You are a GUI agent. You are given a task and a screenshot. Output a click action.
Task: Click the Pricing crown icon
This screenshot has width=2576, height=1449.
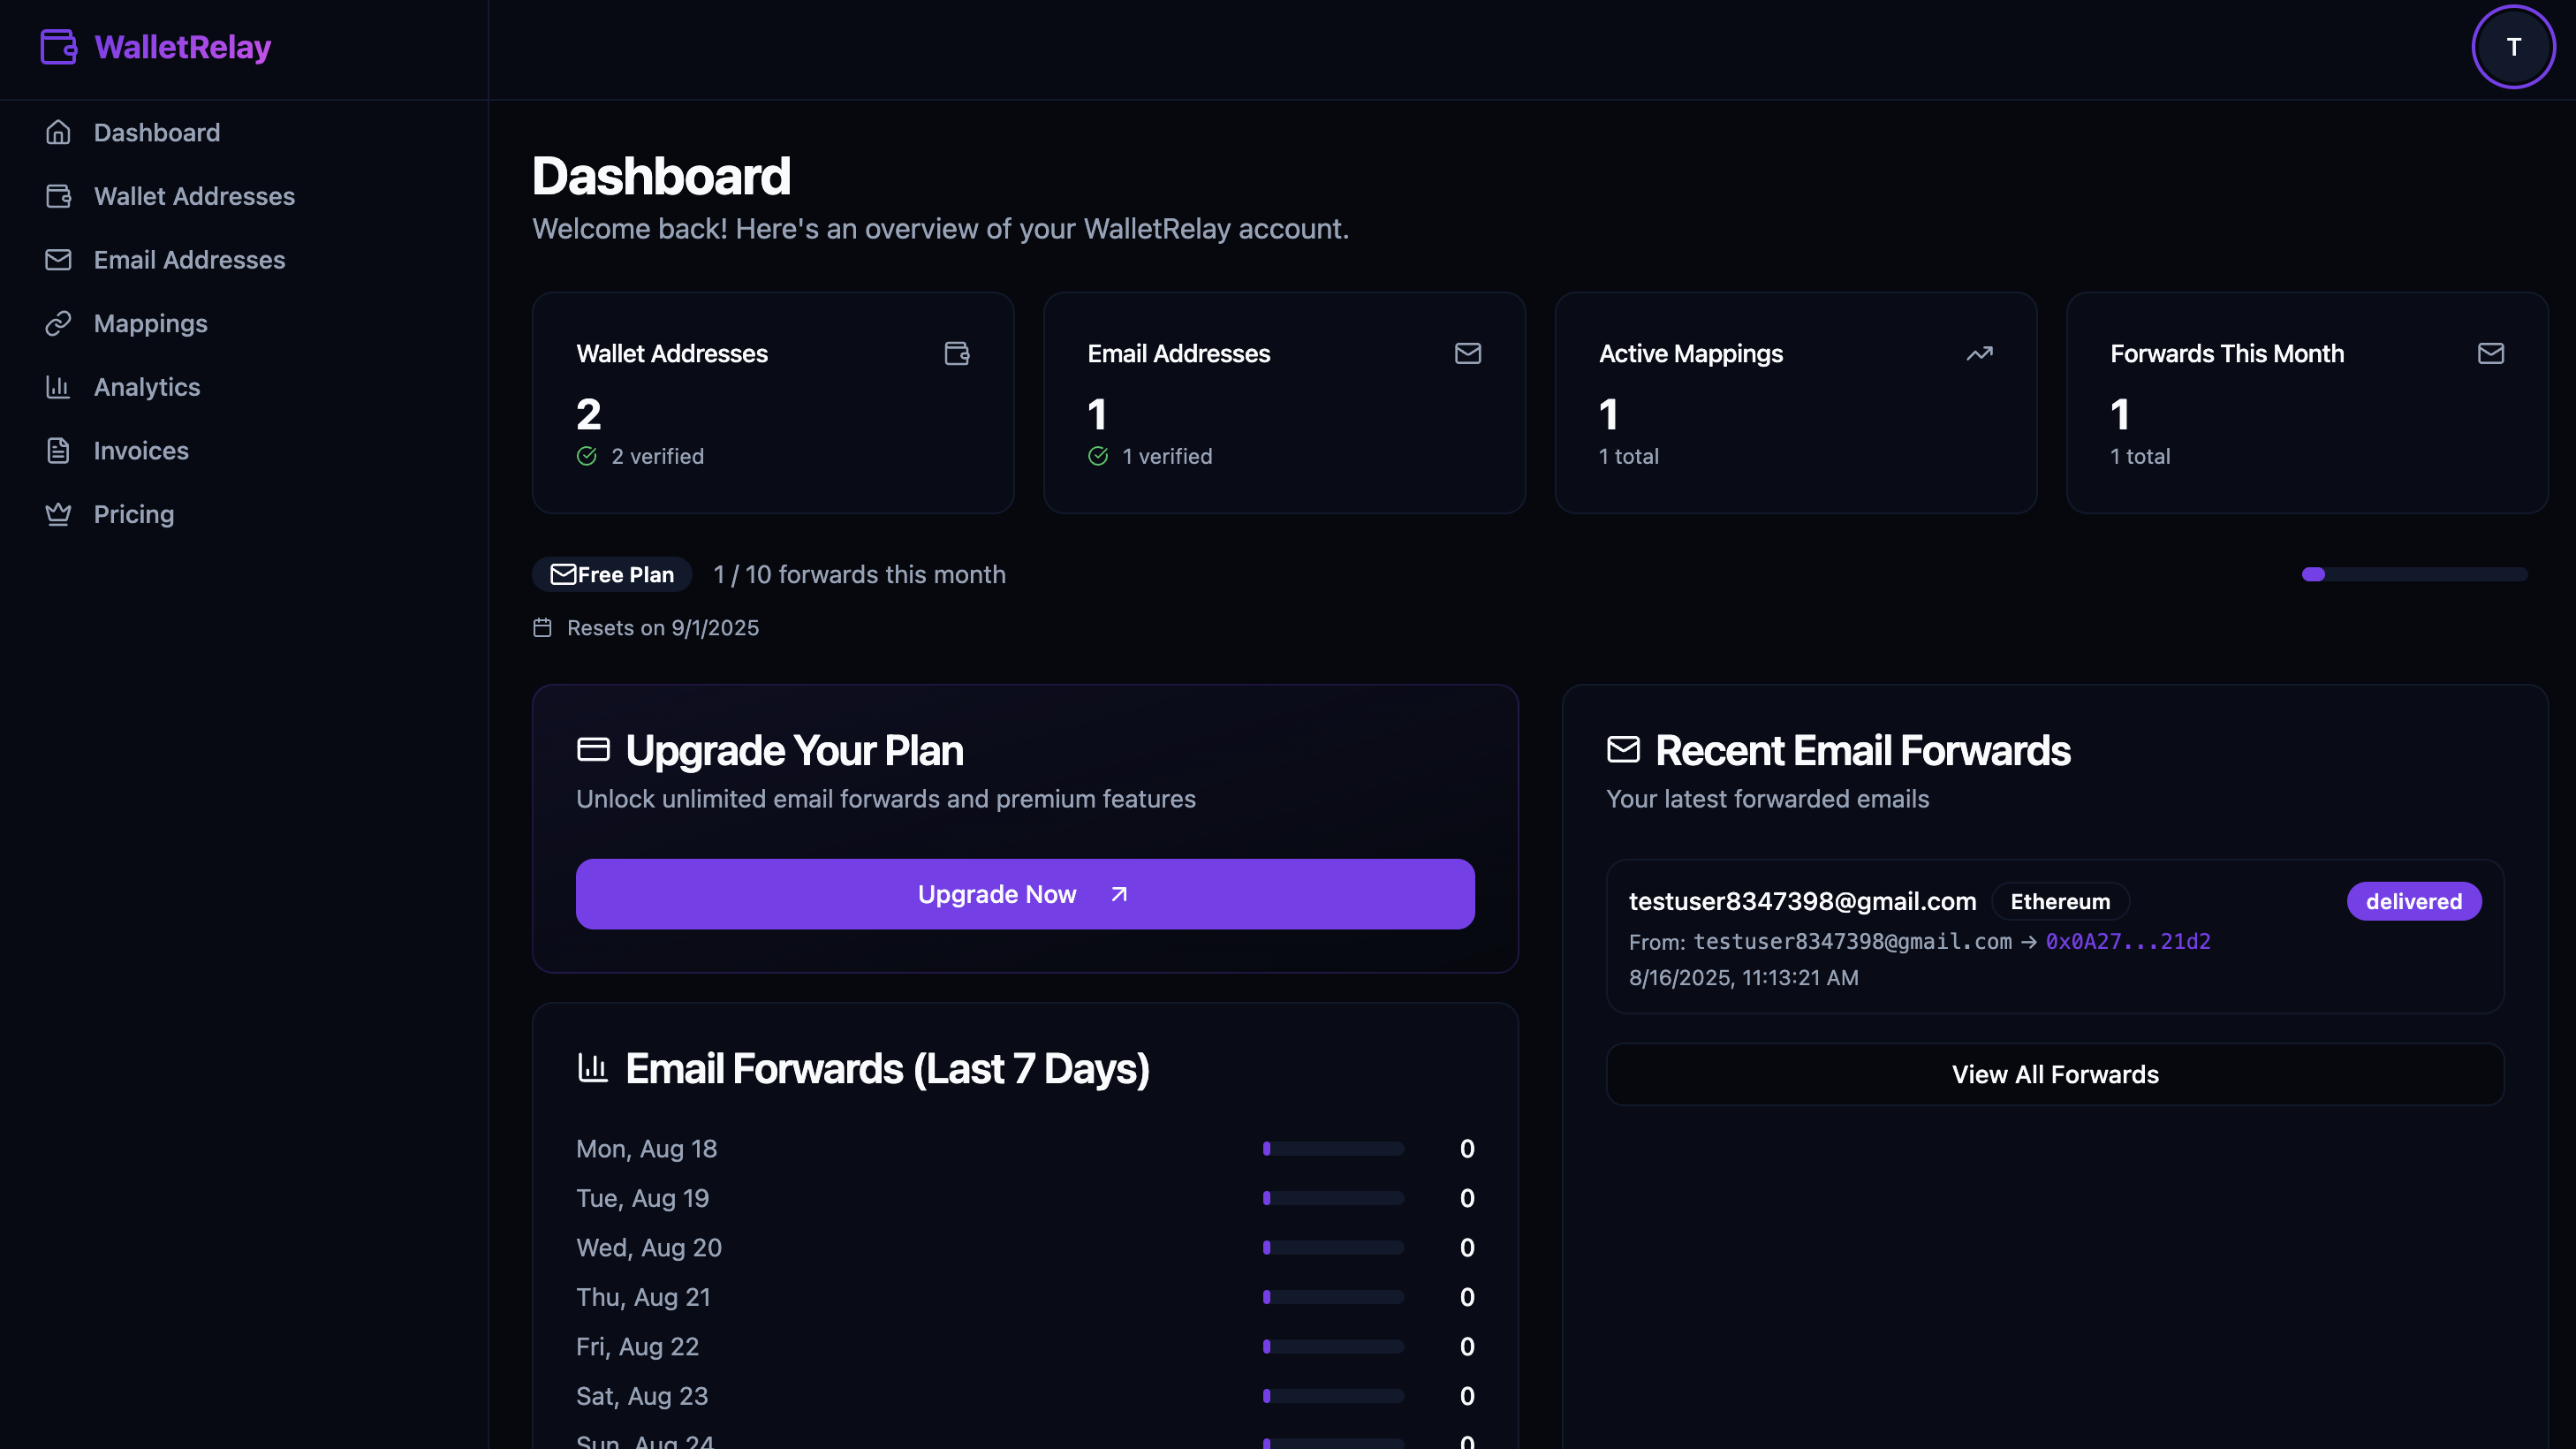click(x=58, y=514)
